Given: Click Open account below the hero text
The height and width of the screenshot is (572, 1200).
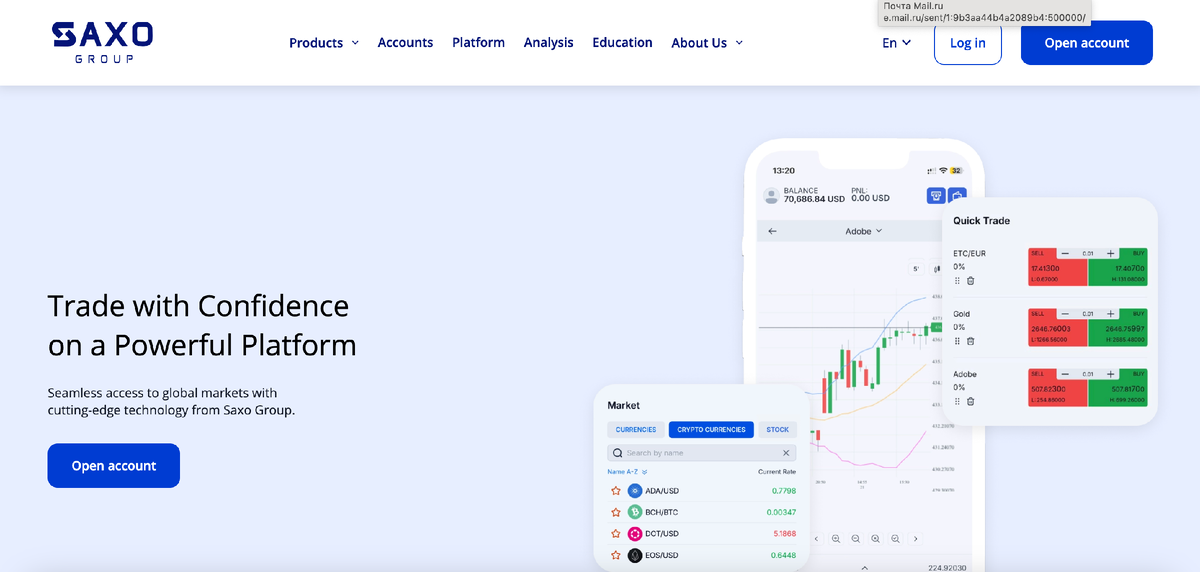Looking at the screenshot, I should pyautogui.click(x=114, y=466).
